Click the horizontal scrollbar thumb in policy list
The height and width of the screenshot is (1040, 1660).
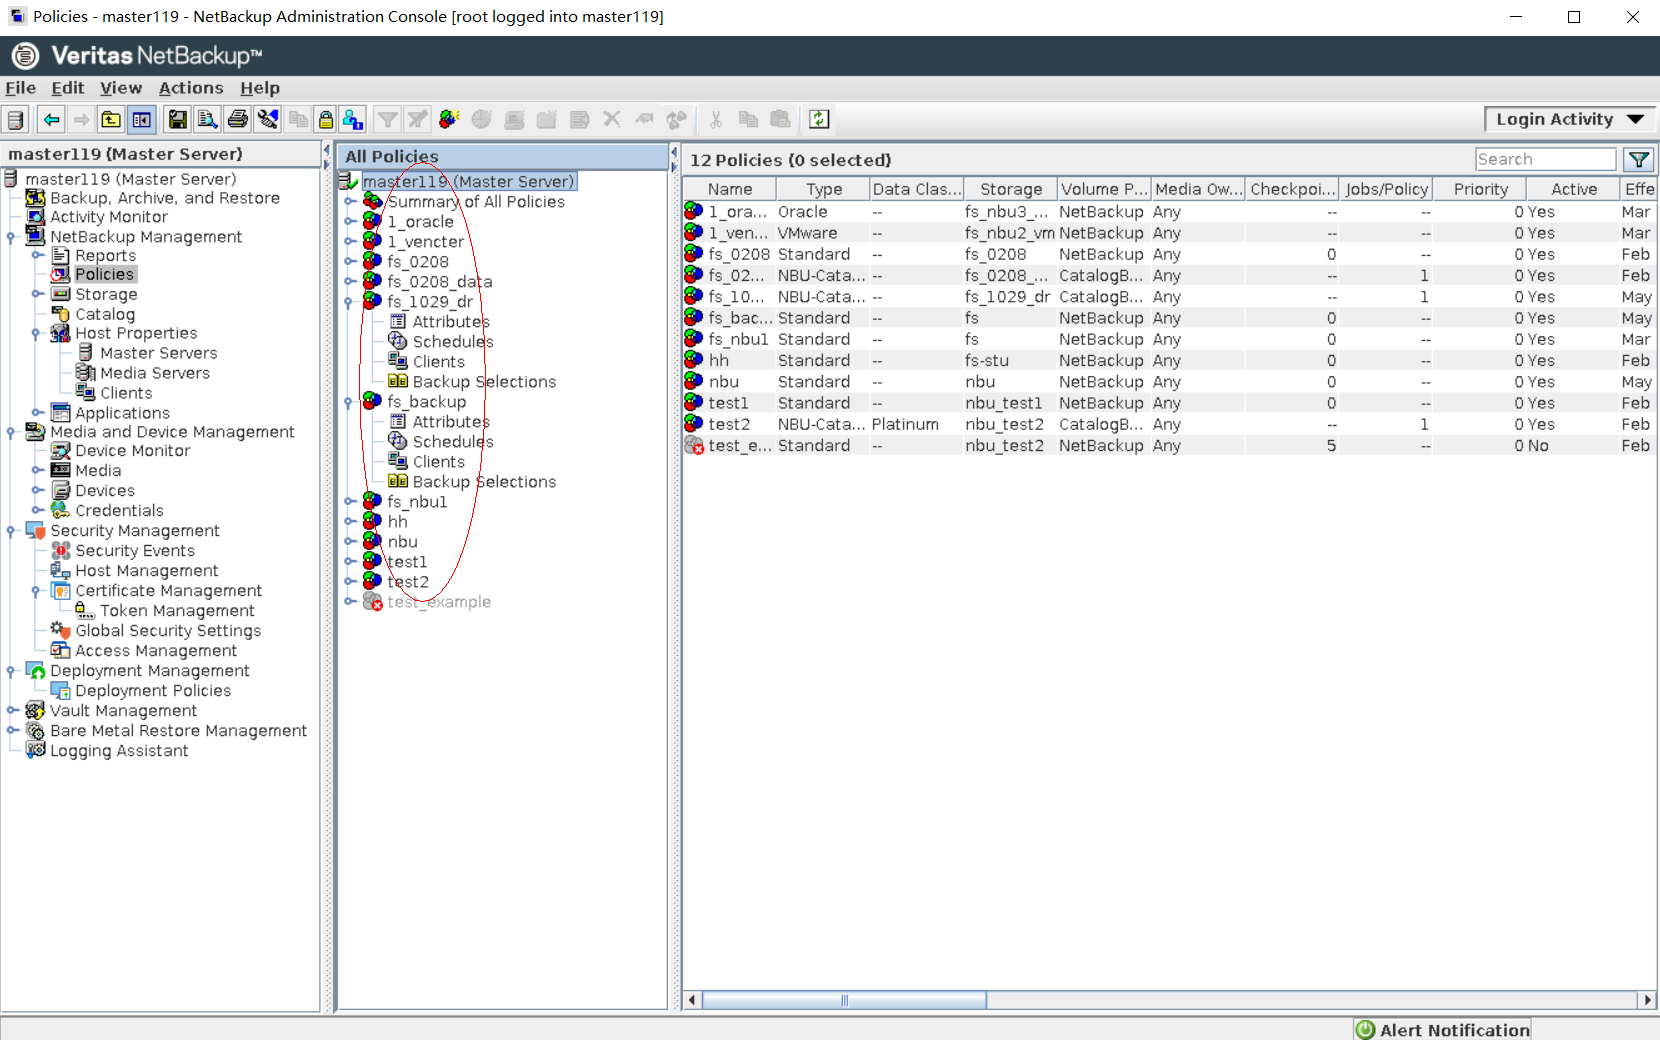click(x=844, y=1000)
